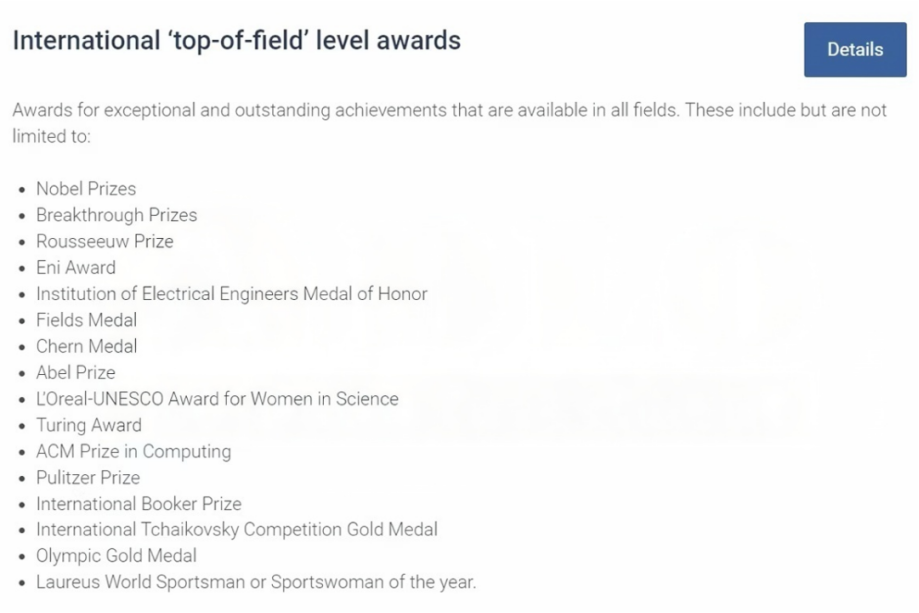The height and width of the screenshot is (613, 919).
Task: Click the introductory paragraph about exceptional achievements
Action: (x=450, y=123)
